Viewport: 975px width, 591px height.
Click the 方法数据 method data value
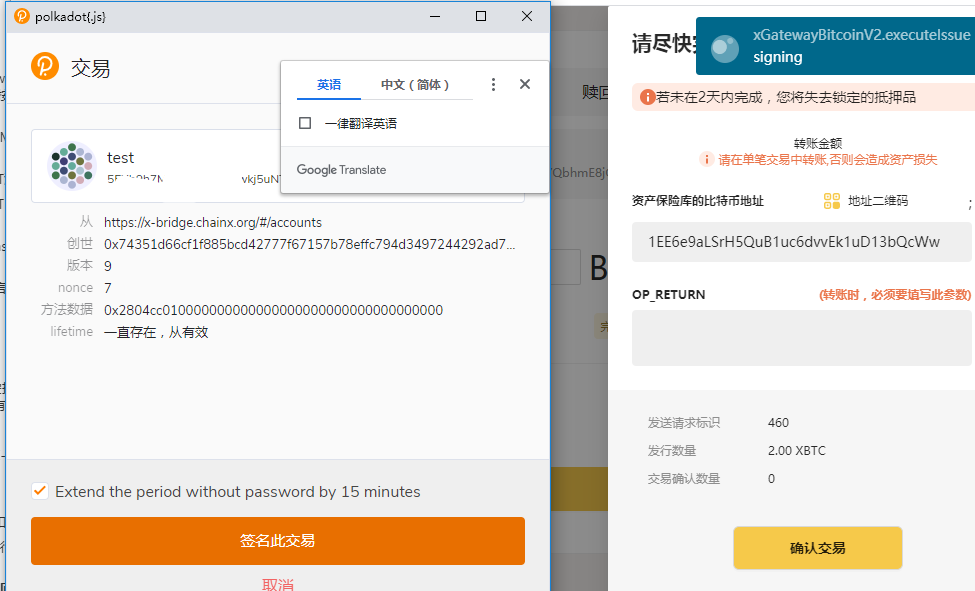274,310
